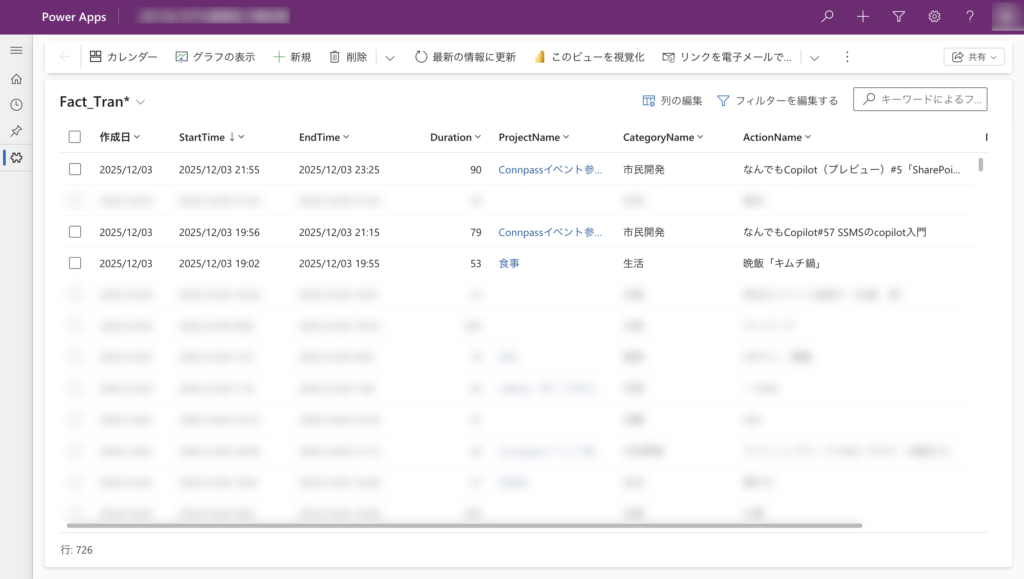Click 最新の情報に更新 refresh command
The width and height of the screenshot is (1024, 579).
[465, 57]
